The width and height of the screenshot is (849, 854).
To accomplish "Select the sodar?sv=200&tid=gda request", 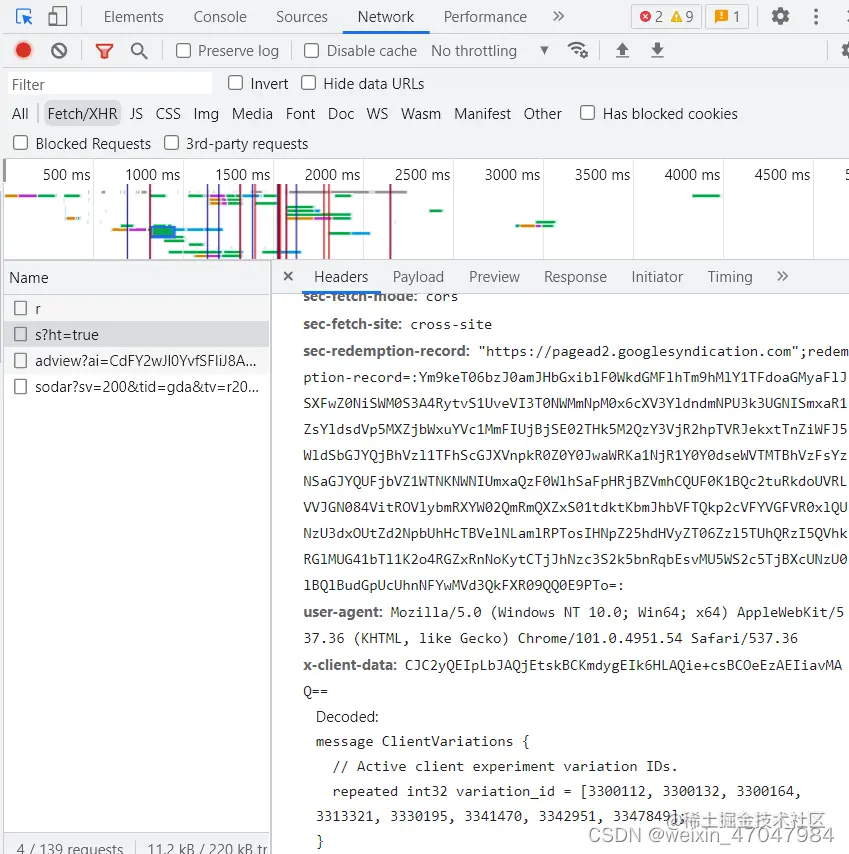I will [x=137, y=387].
